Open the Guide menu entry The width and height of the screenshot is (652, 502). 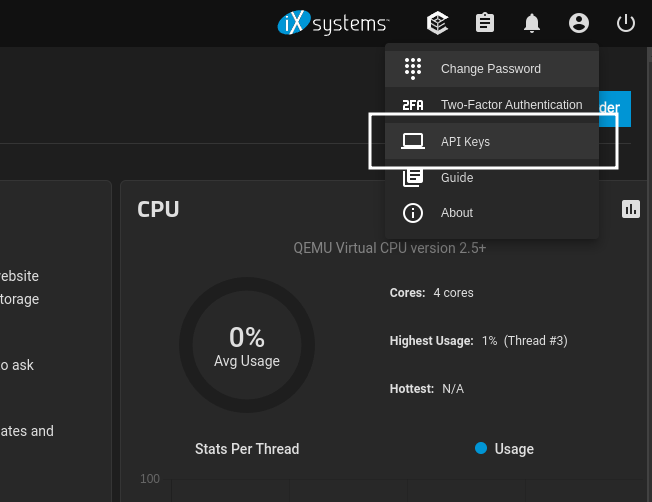coord(457,178)
